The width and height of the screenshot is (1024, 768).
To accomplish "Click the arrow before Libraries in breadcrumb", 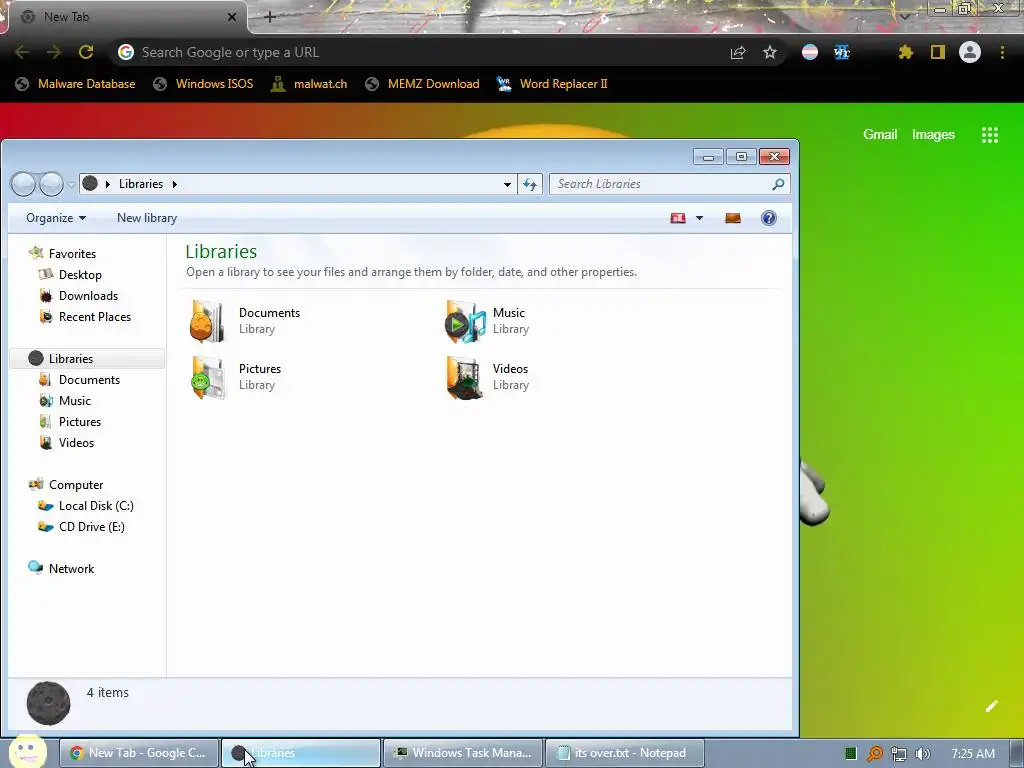I will click(x=108, y=184).
